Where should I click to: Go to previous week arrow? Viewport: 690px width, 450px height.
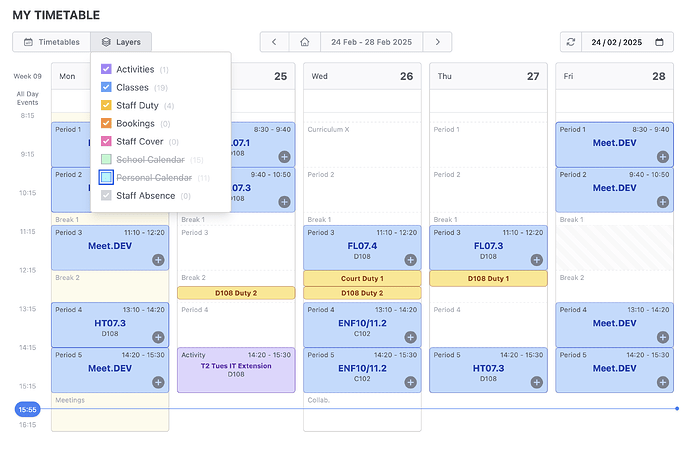(x=274, y=42)
